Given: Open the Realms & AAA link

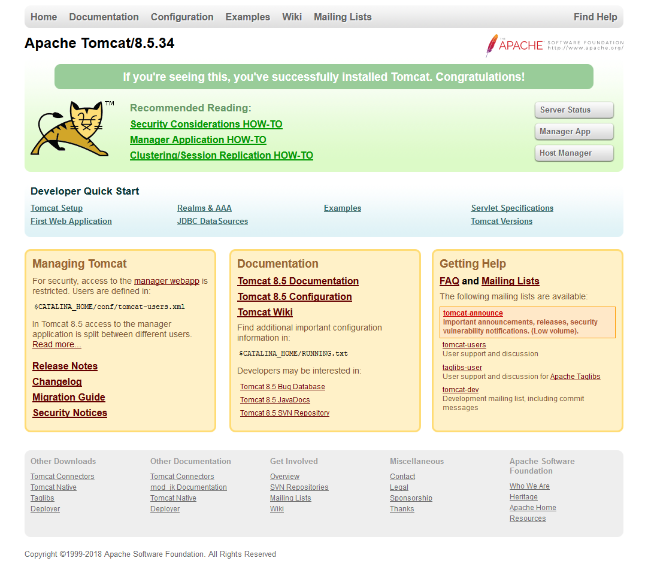Looking at the screenshot, I should [204, 208].
